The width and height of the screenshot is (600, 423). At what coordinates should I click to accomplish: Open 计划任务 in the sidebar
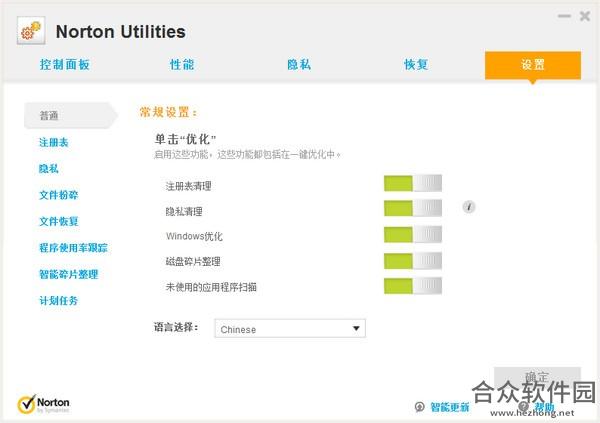pyautogui.click(x=59, y=301)
